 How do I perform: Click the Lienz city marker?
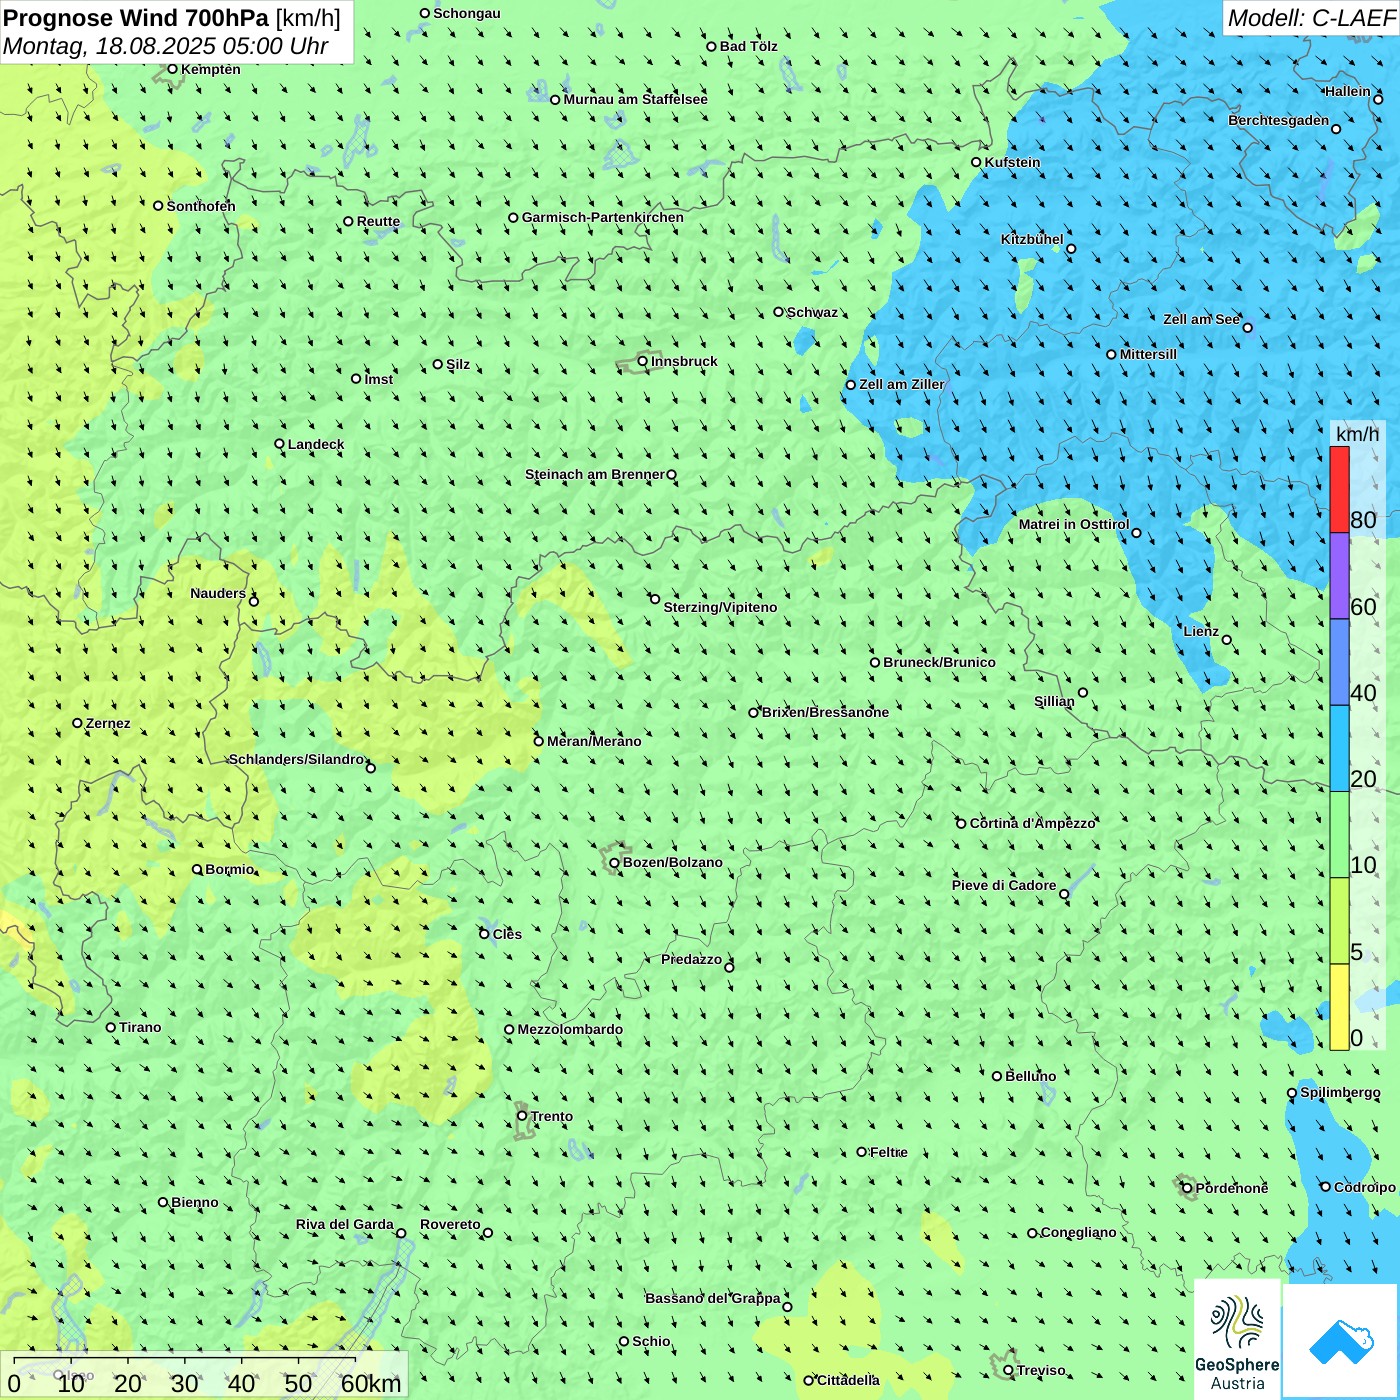pyautogui.click(x=1227, y=640)
